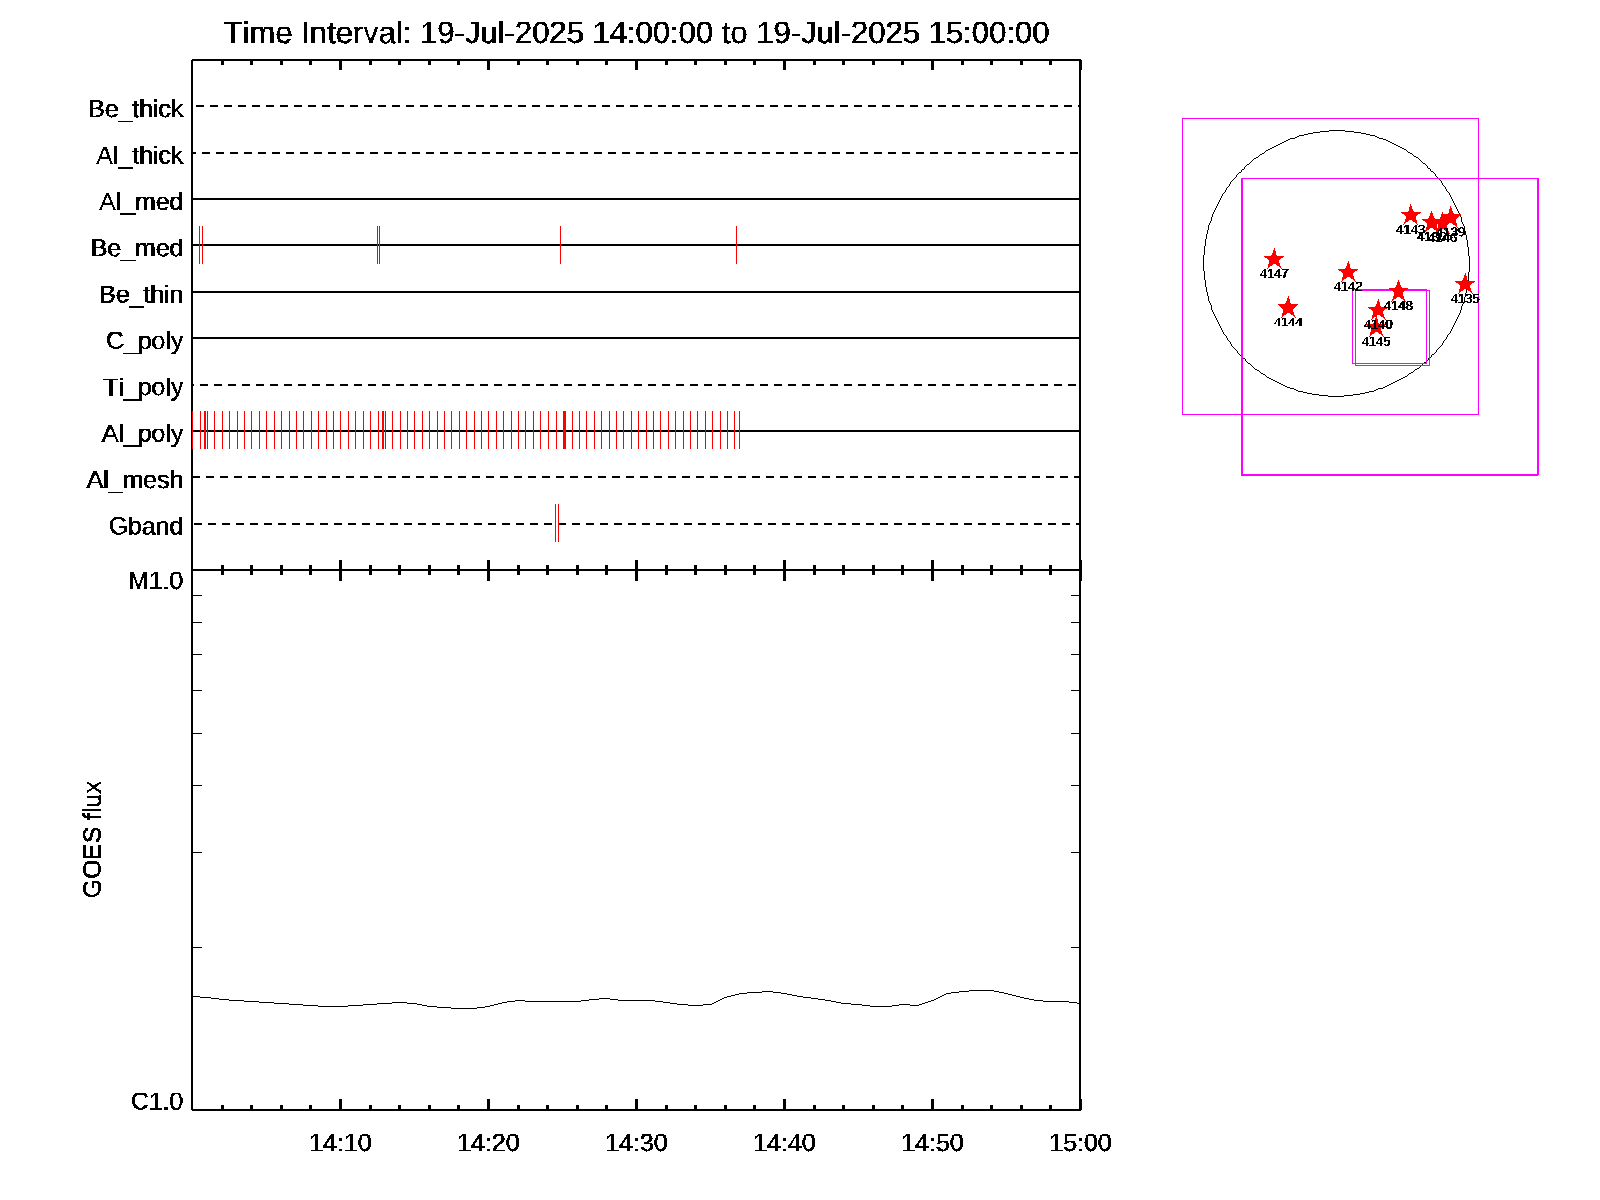
Task: Select the Al_poly filter label
Action: click(x=142, y=434)
